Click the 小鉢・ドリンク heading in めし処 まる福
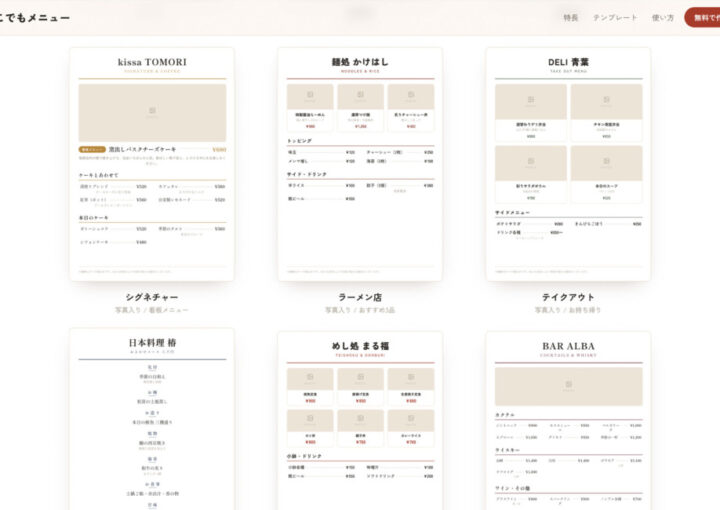720x510 pixels. click(304, 456)
